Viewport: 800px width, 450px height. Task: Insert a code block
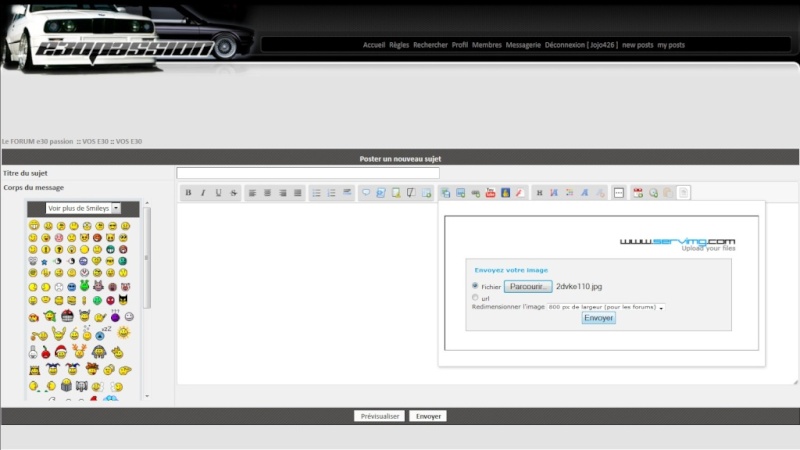(381, 192)
